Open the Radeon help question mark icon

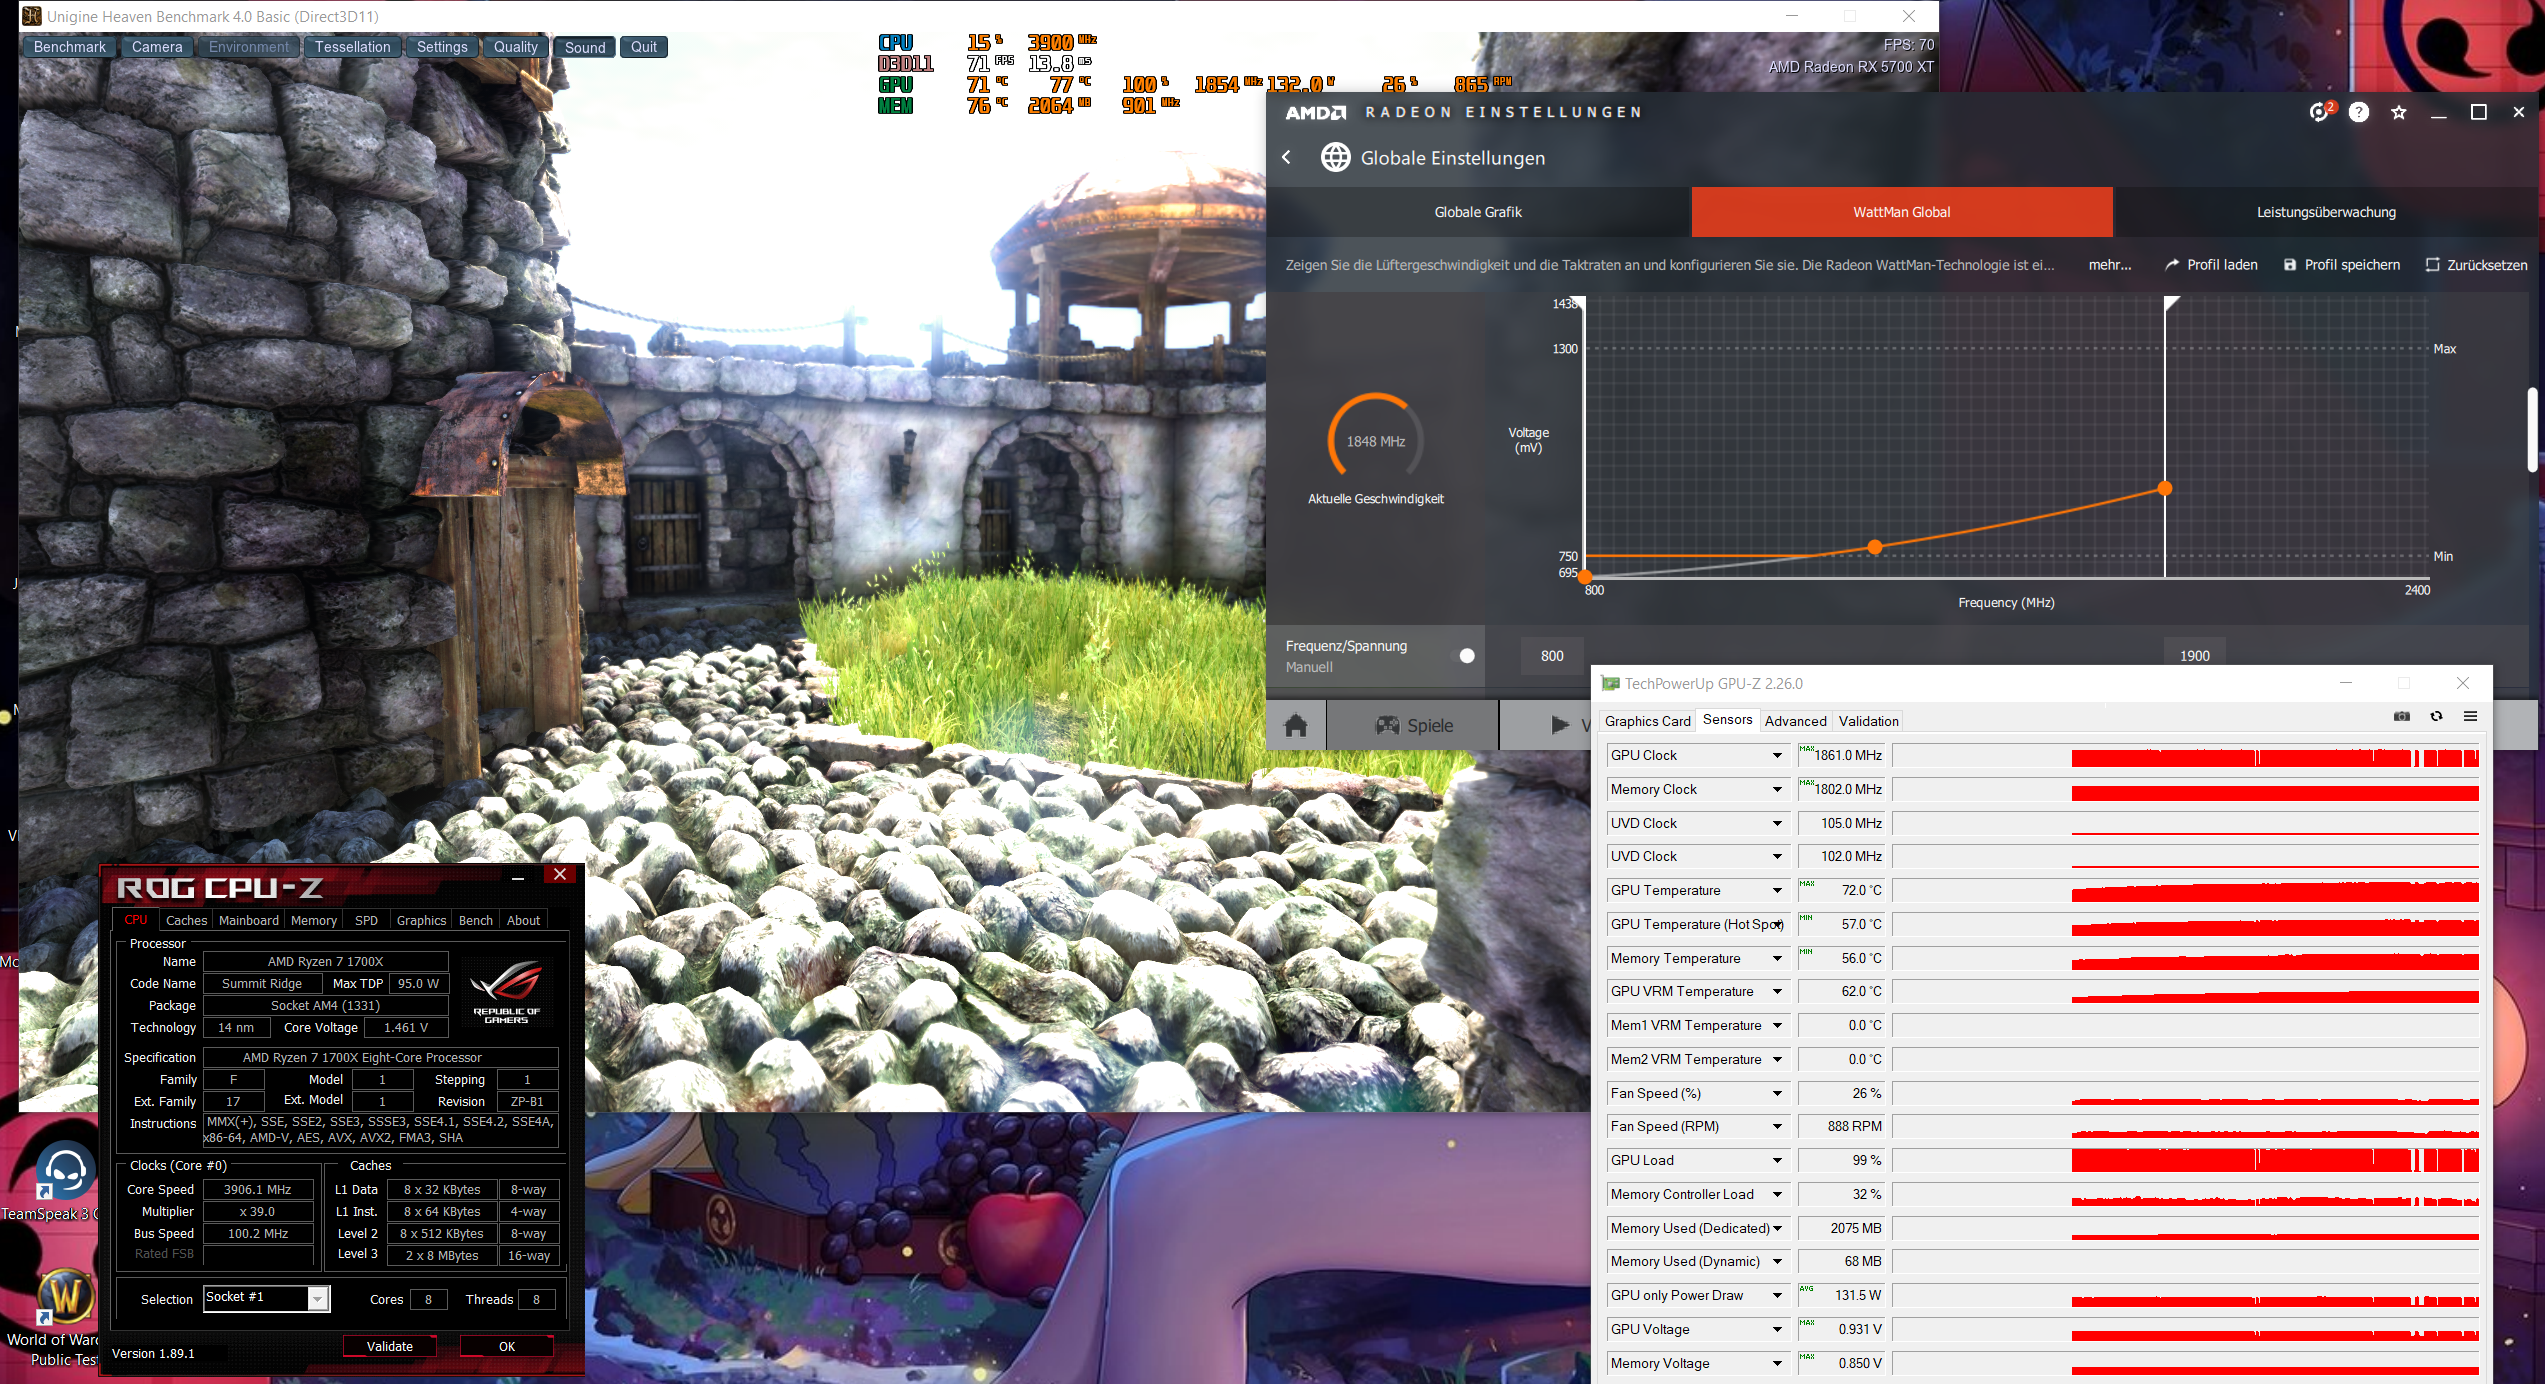2359,112
